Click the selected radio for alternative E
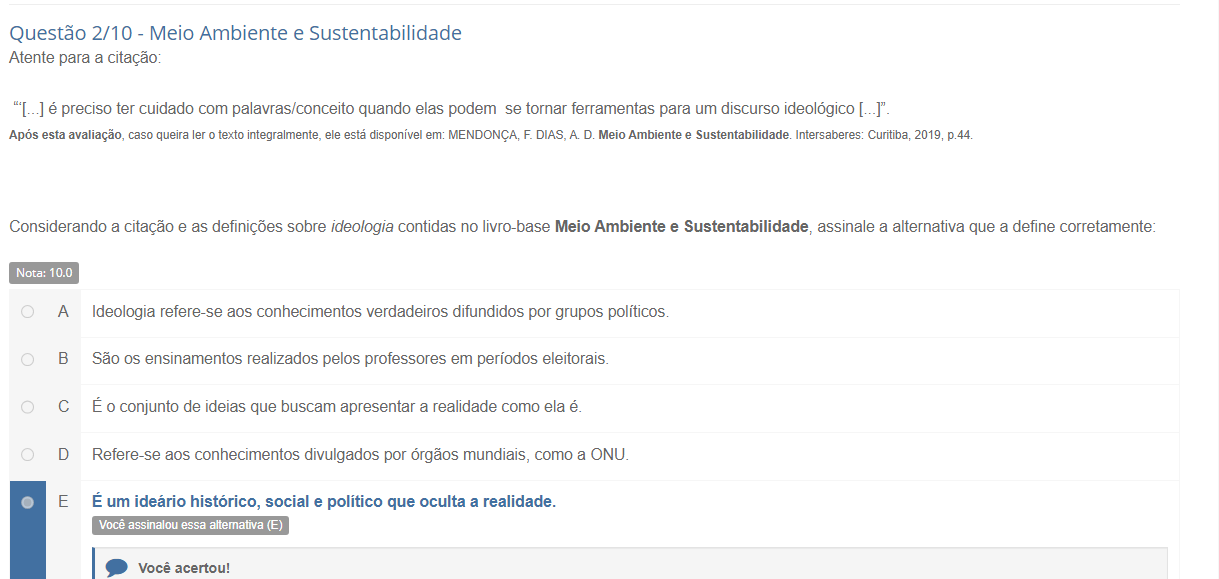 27,502
